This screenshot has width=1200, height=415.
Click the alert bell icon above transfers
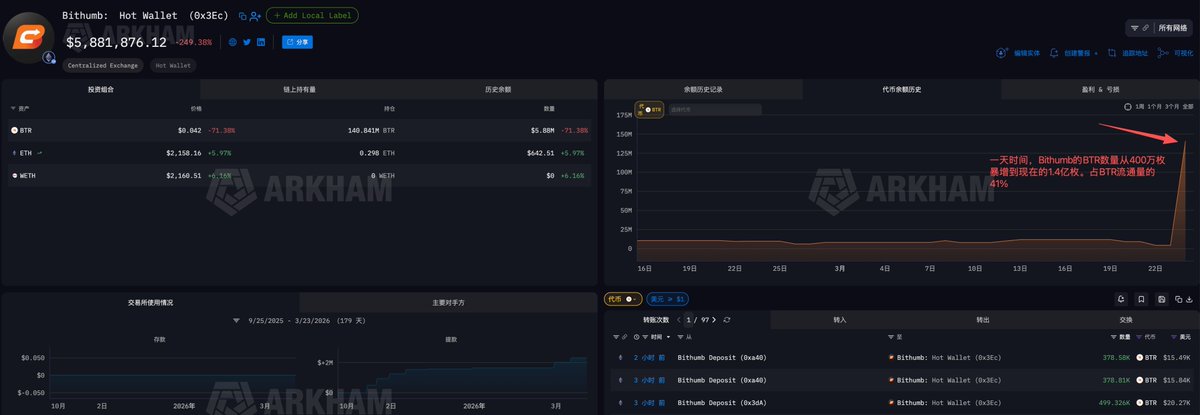click(x=1121, y=298)
